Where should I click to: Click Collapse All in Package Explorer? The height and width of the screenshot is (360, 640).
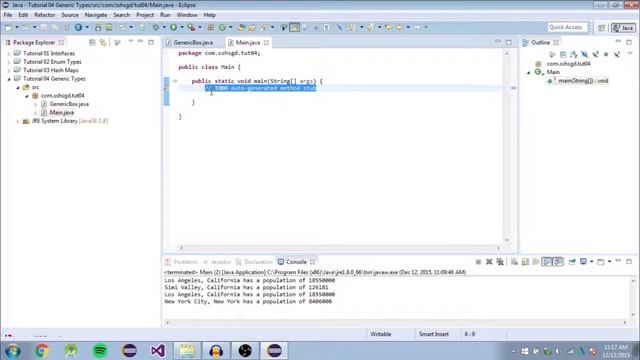pyautogui.click(x=92, y=42)
